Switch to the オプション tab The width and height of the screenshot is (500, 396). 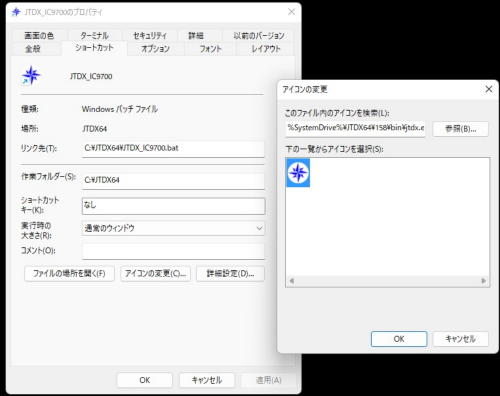[155, 49]
